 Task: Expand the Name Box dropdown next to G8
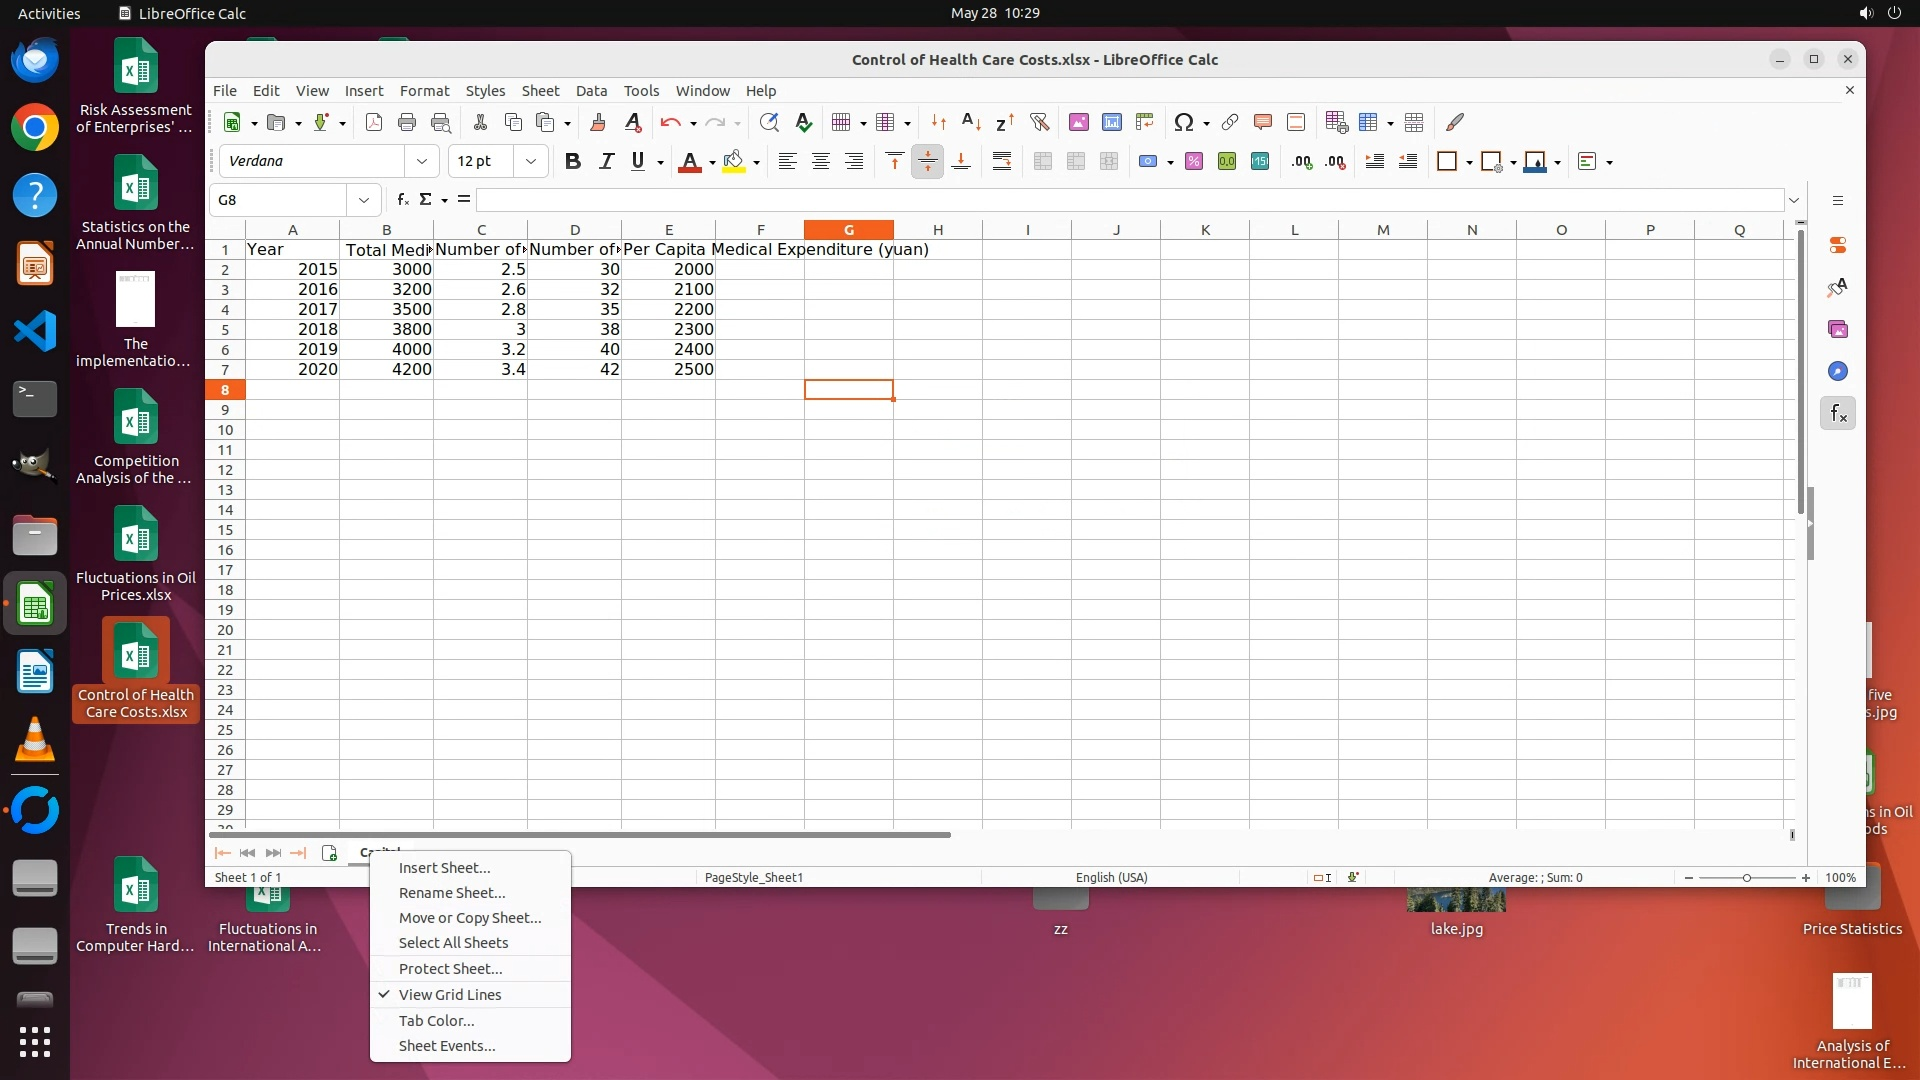(364, 200)
